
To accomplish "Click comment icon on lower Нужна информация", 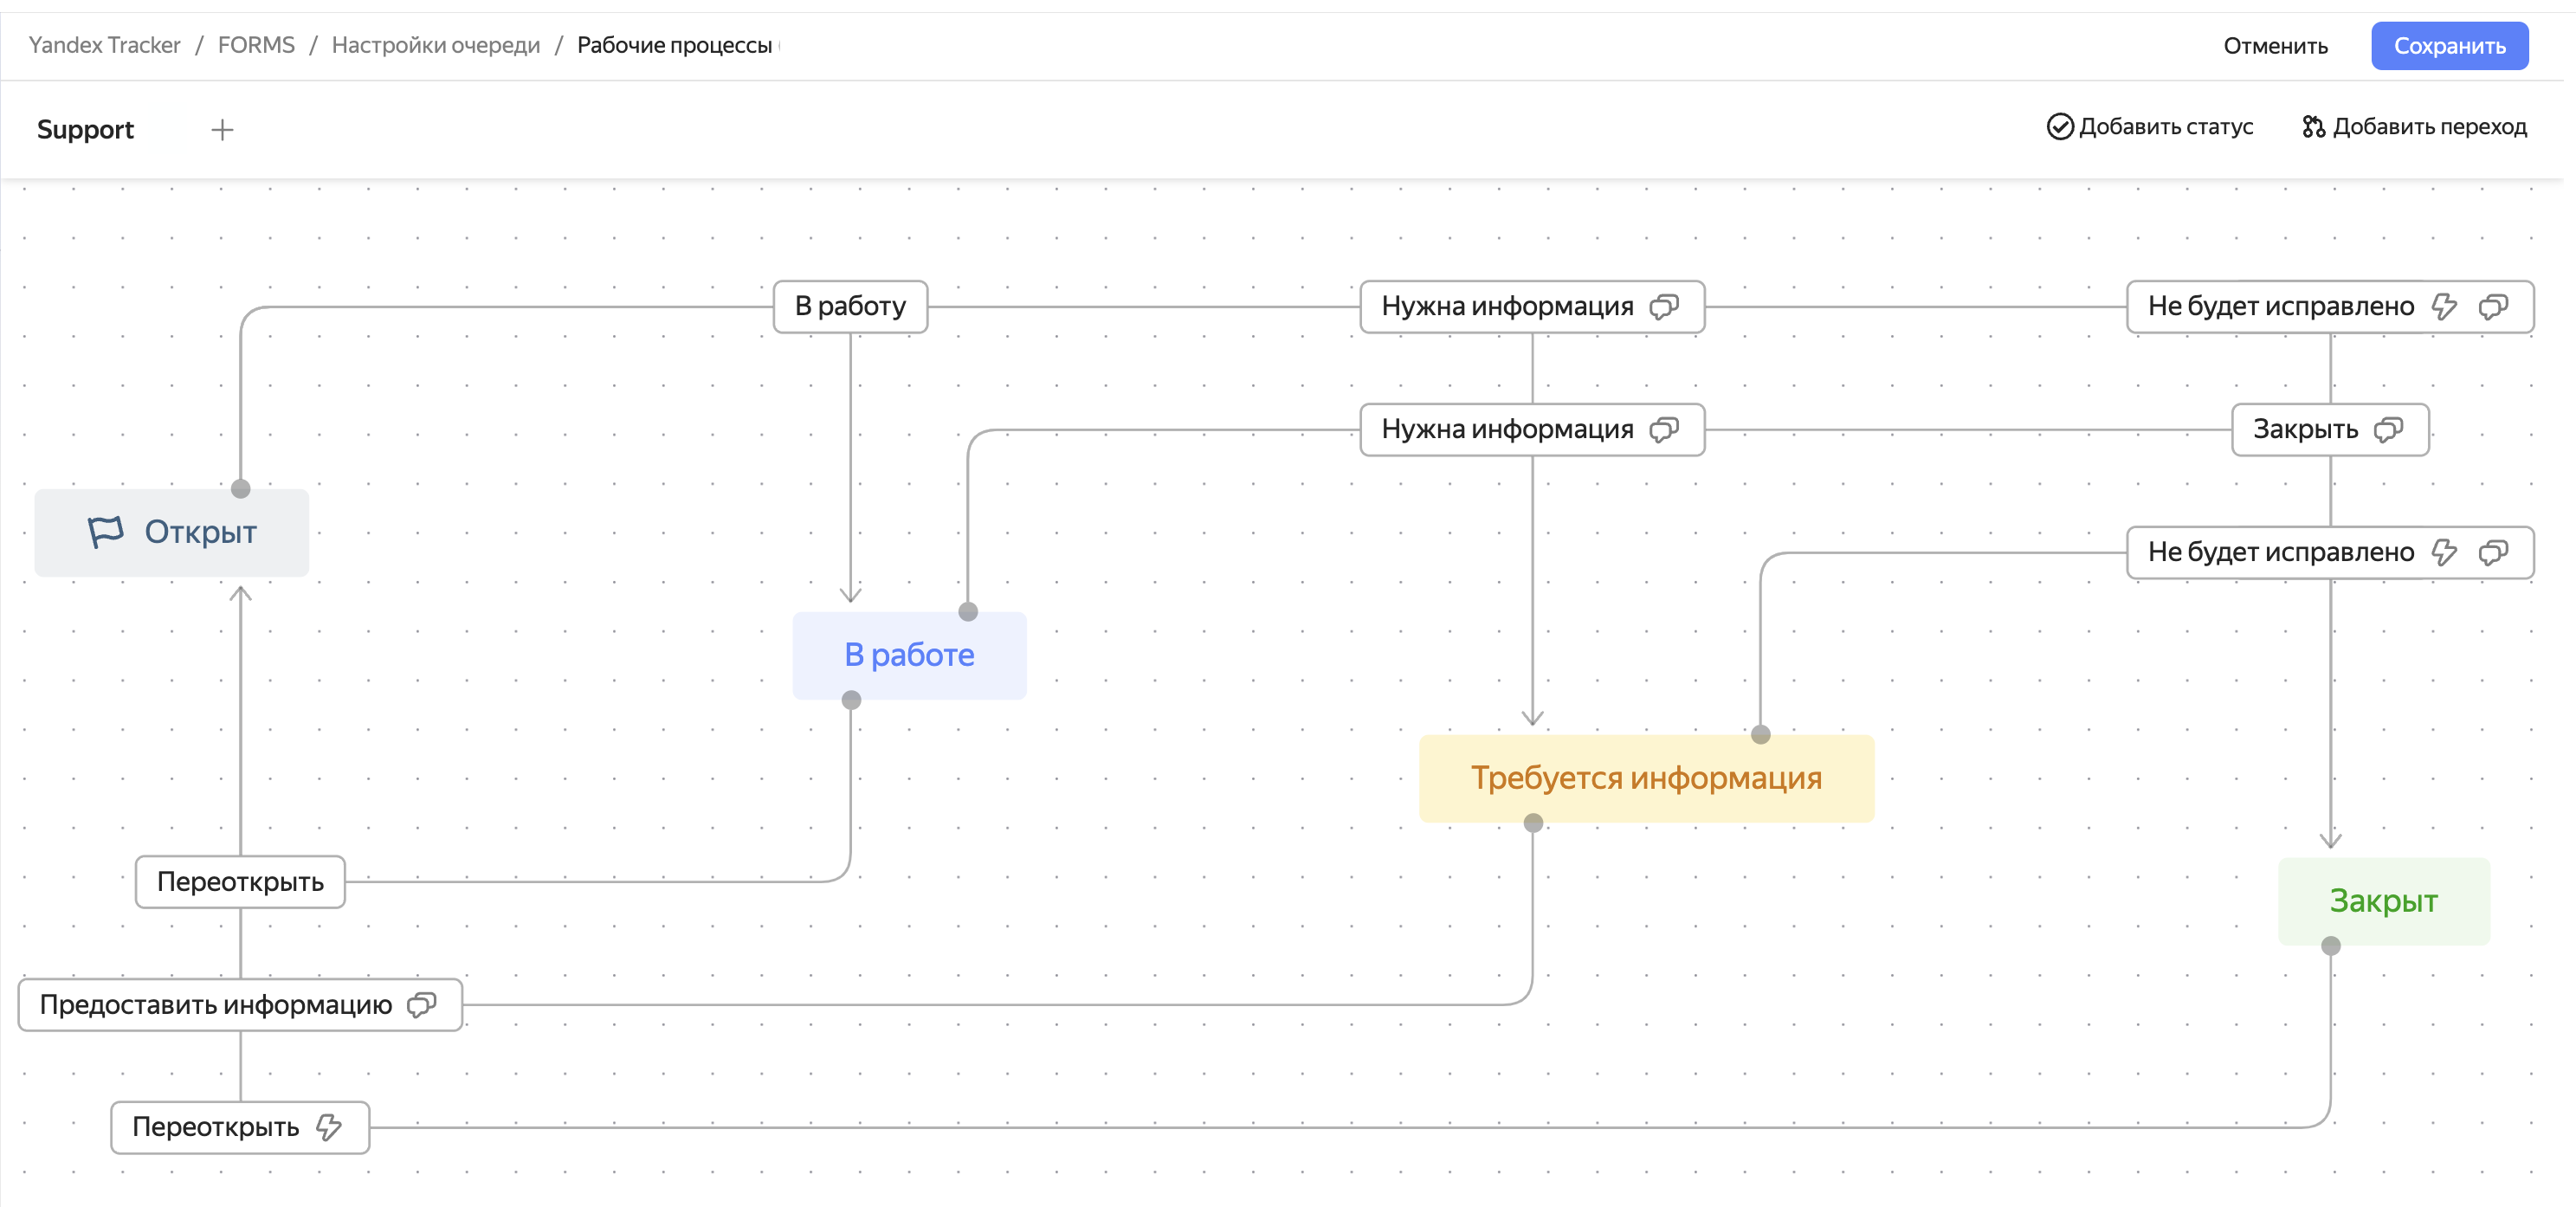I will pos(1664,430).
